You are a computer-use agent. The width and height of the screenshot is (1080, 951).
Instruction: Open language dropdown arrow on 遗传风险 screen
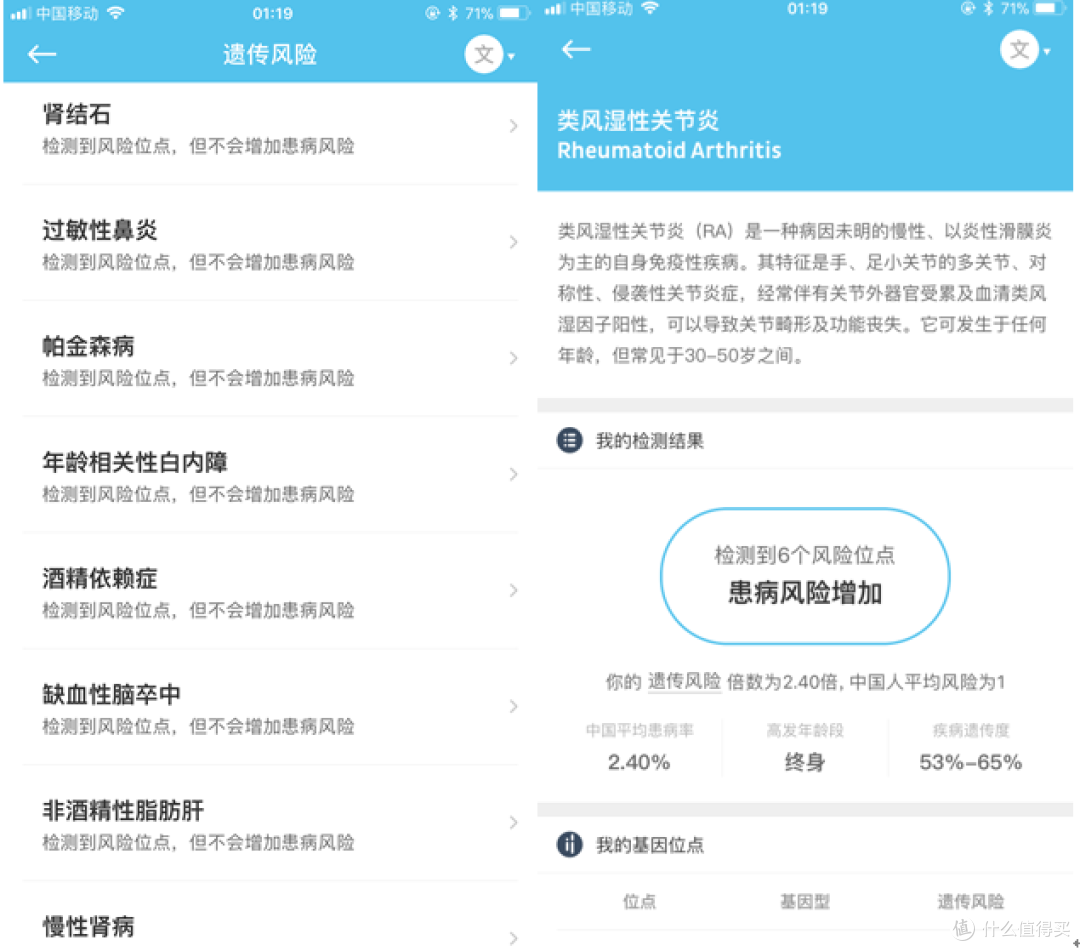(512, 56)
